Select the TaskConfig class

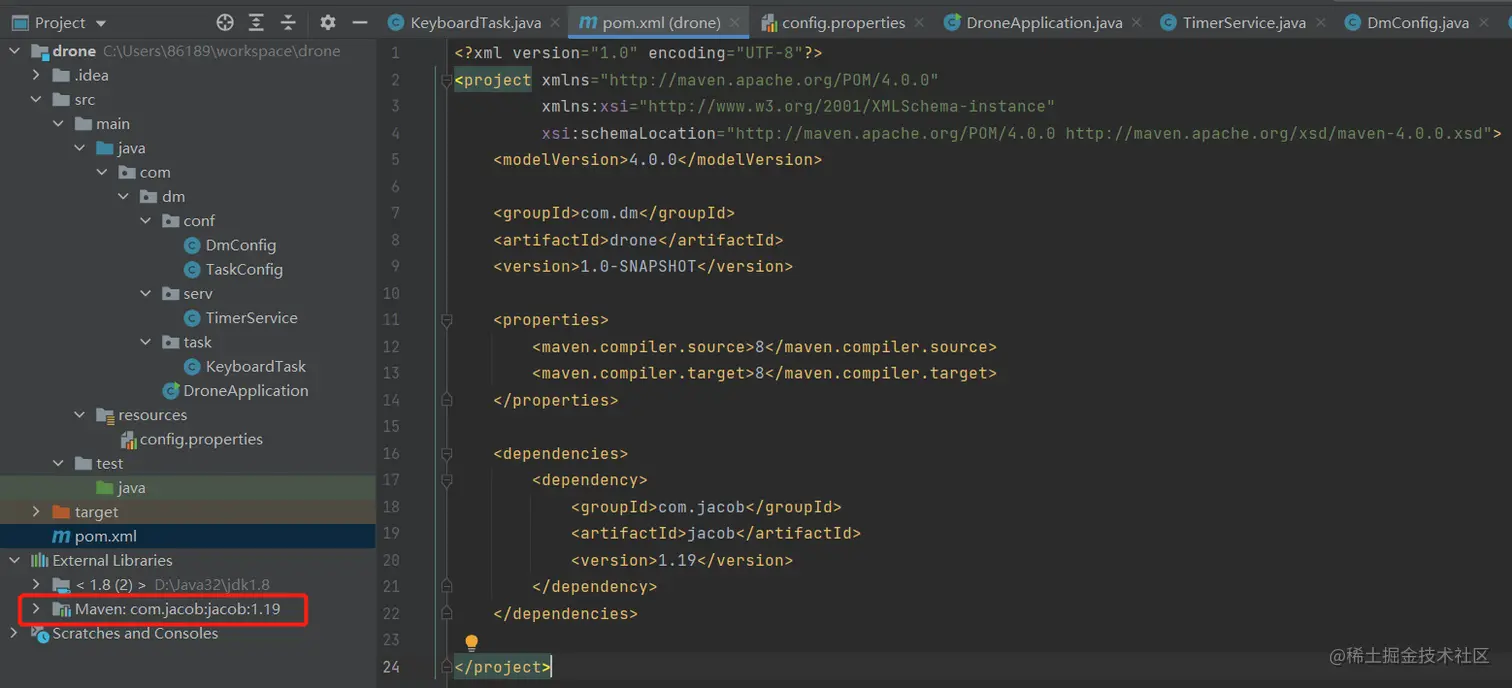tap(233, 269)
